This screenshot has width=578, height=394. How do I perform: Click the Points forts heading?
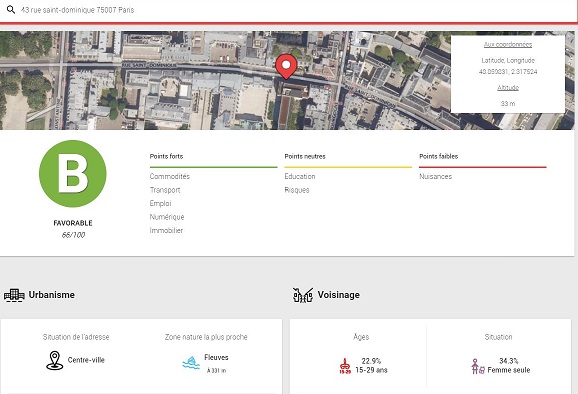click(x=166, y=156)
